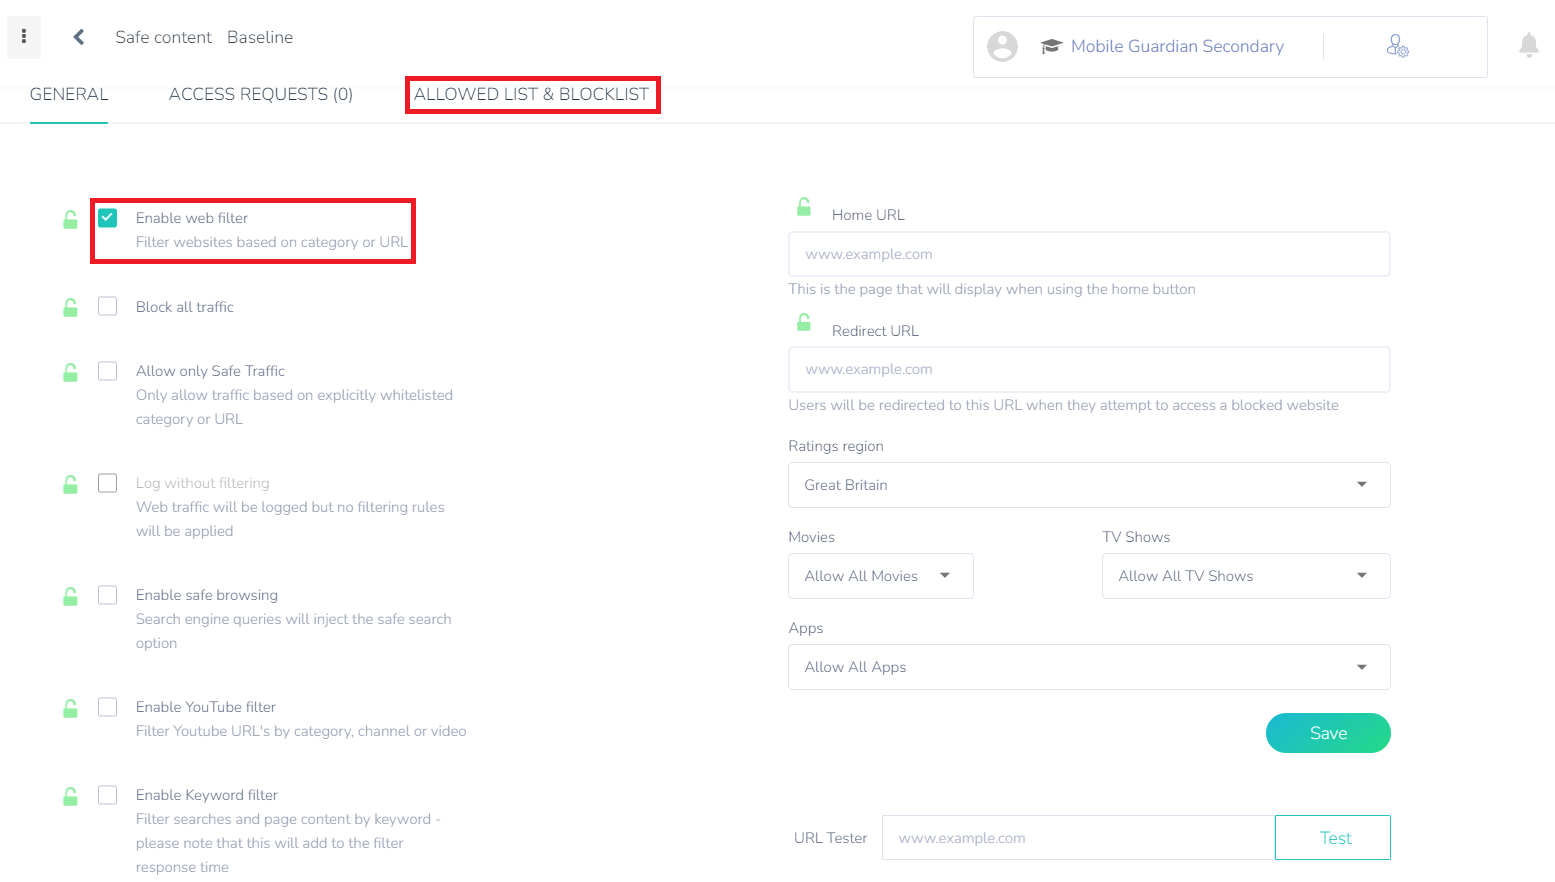The width and height of the screenshot is (1555, 882).
Task: Click 'Enable YouTube filter' label
Action: [206, 707]
